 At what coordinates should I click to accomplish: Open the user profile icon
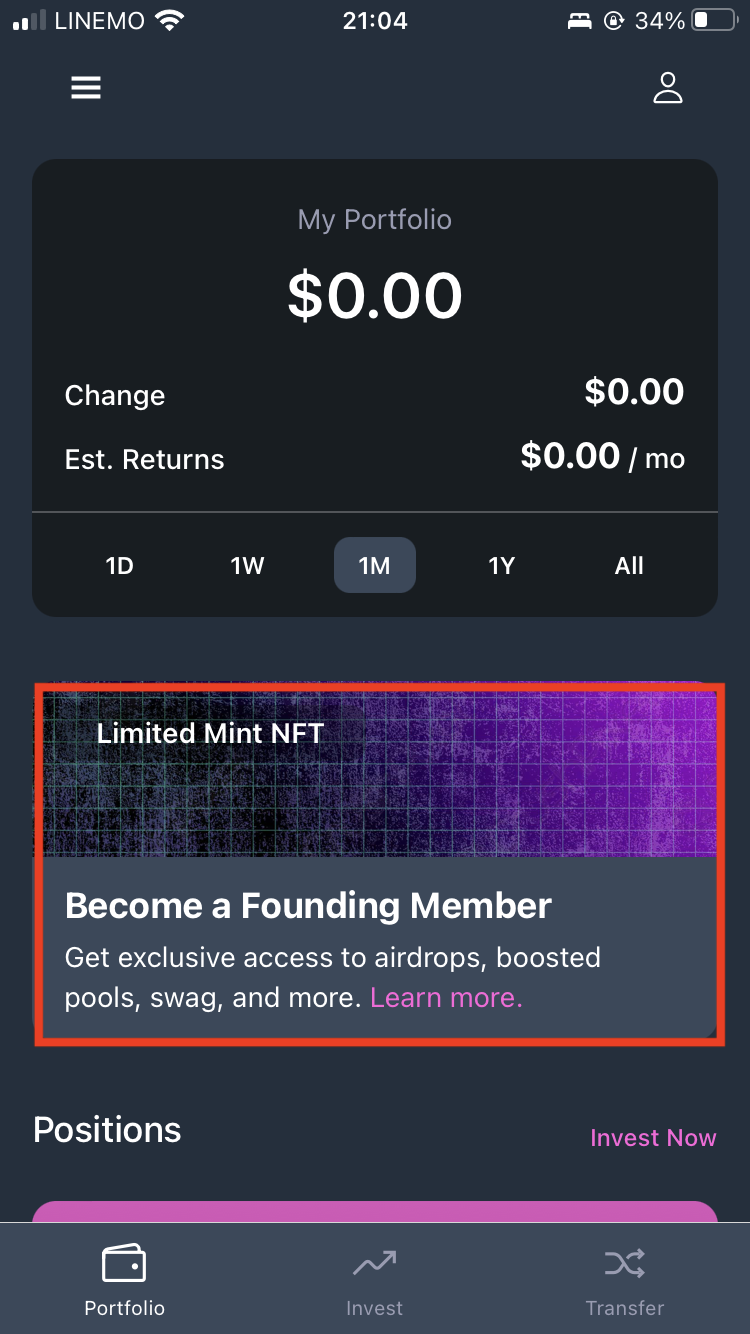pos(667,88)
